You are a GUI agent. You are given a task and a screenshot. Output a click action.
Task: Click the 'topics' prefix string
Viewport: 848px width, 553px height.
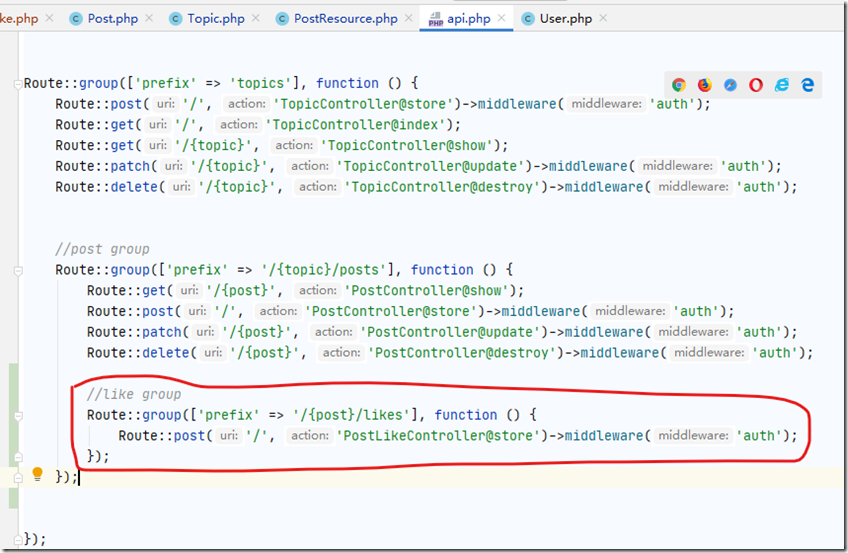coord(260,83)
